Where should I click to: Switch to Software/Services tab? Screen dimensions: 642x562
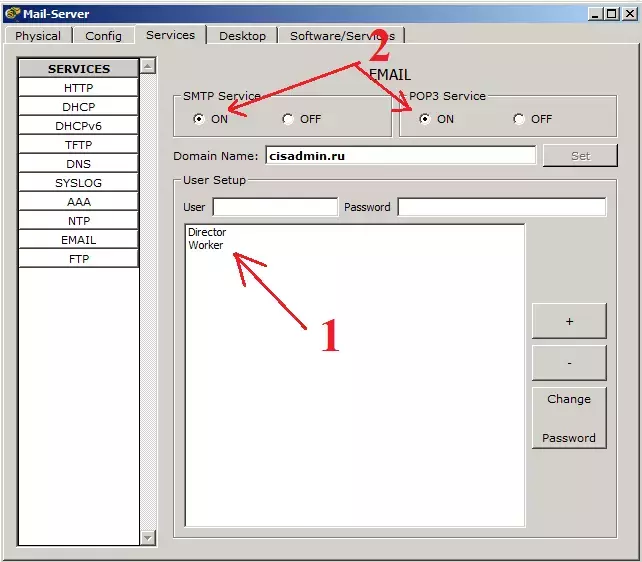(342, 36)
